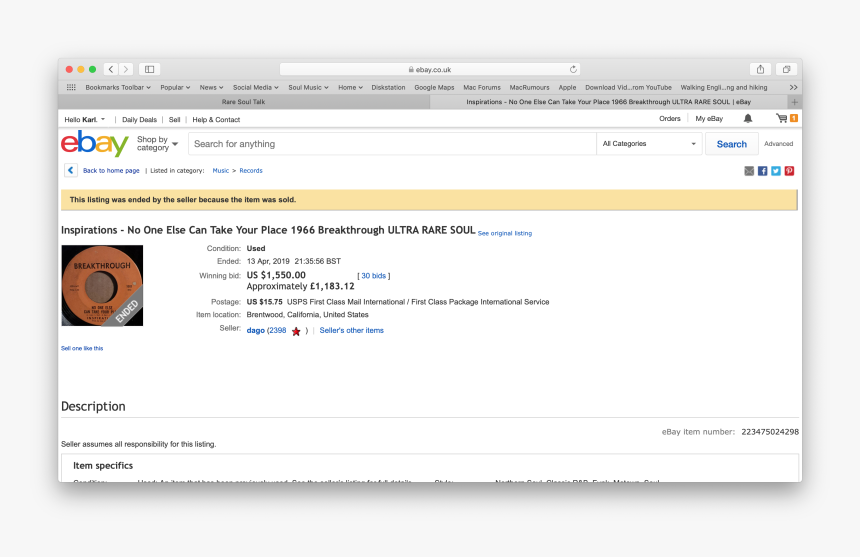This screenshot has height=557, width=860.
Task: Share listing on Twitter
Action: point(776,171)
